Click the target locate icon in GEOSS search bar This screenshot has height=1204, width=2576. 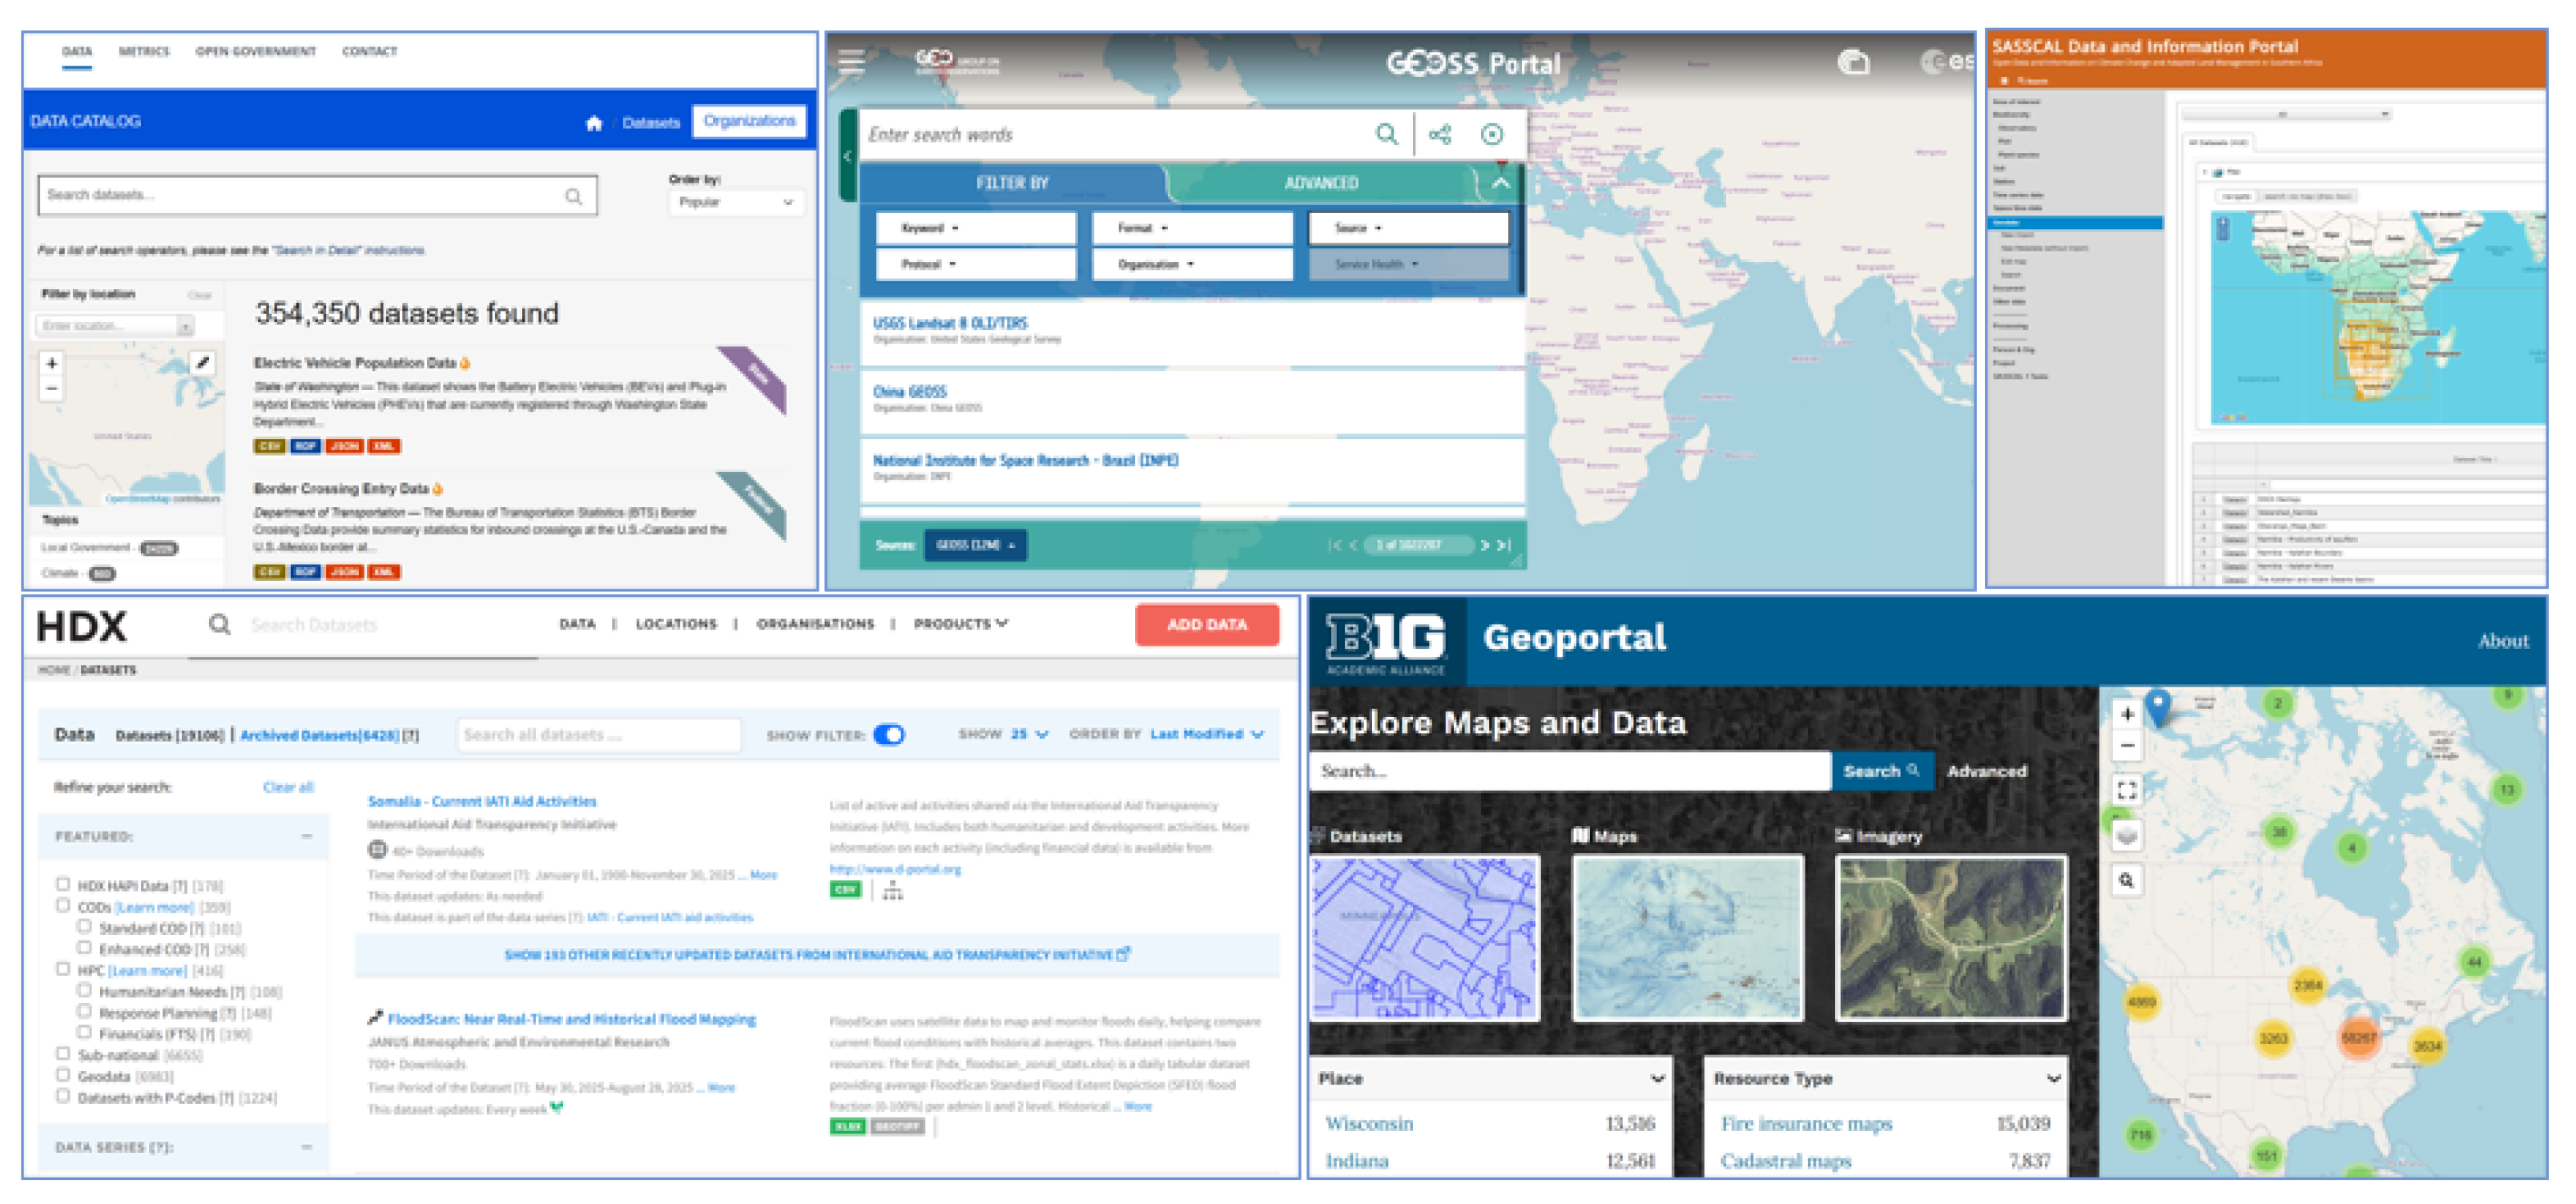point(1492,134)
